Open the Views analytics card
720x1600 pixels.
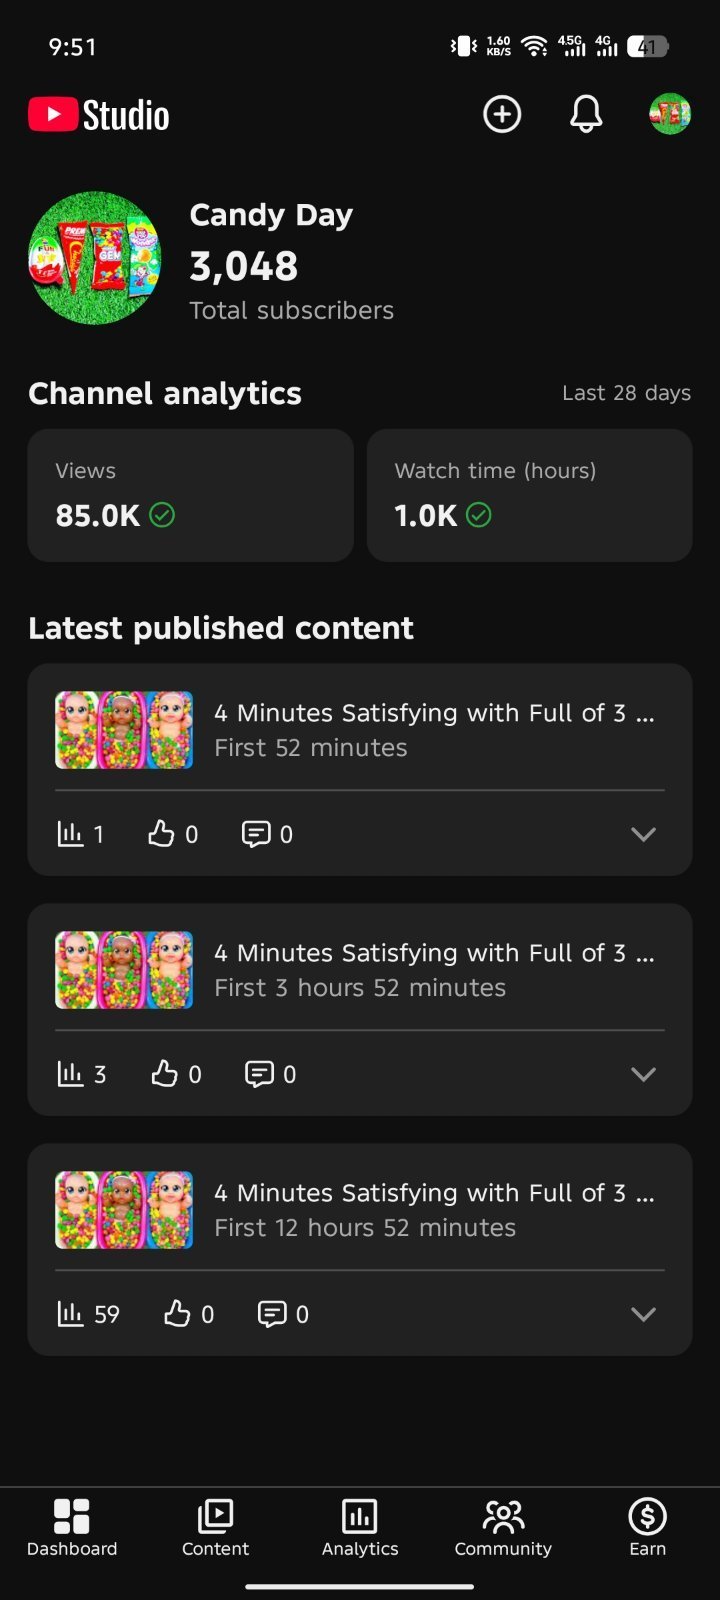(191, 495)
